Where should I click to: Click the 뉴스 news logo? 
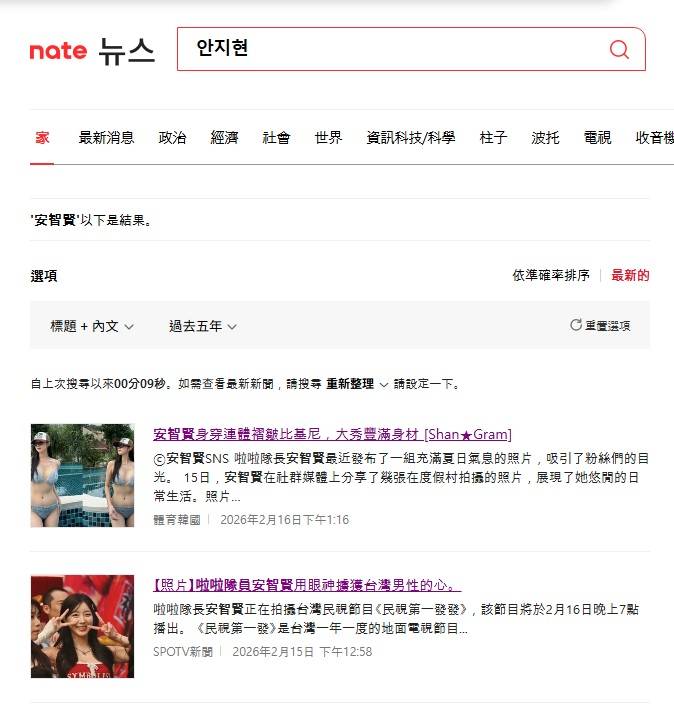click(x=126, y=51)
